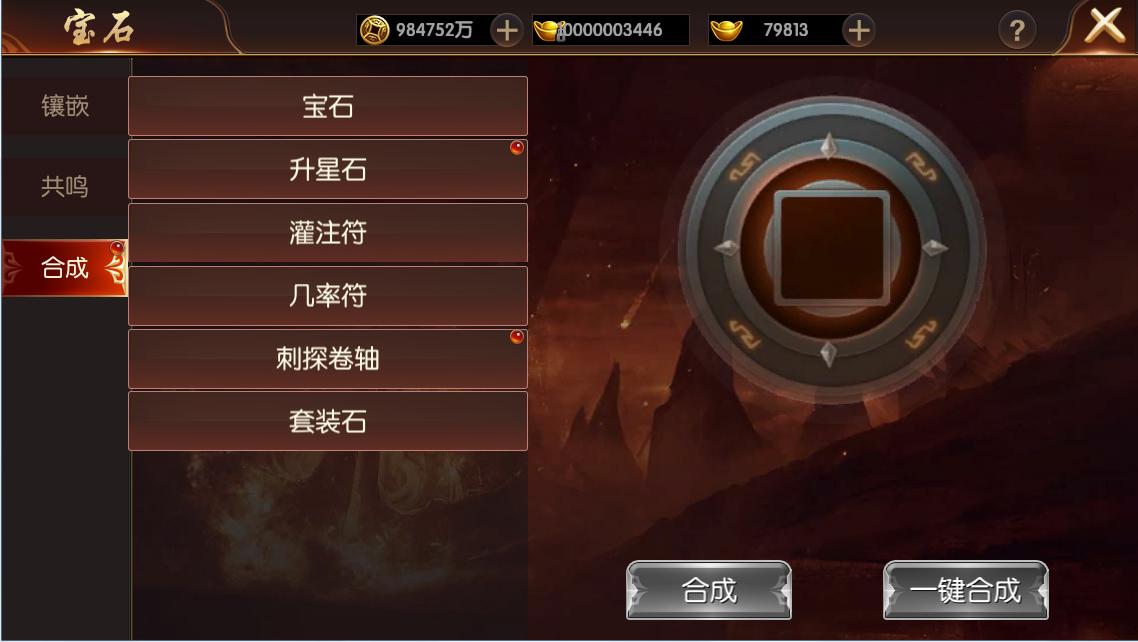Add yuanbao with plus button beside 79813
The height and width of the screenshot is (642, 1138).
click(x=859, y=30)
